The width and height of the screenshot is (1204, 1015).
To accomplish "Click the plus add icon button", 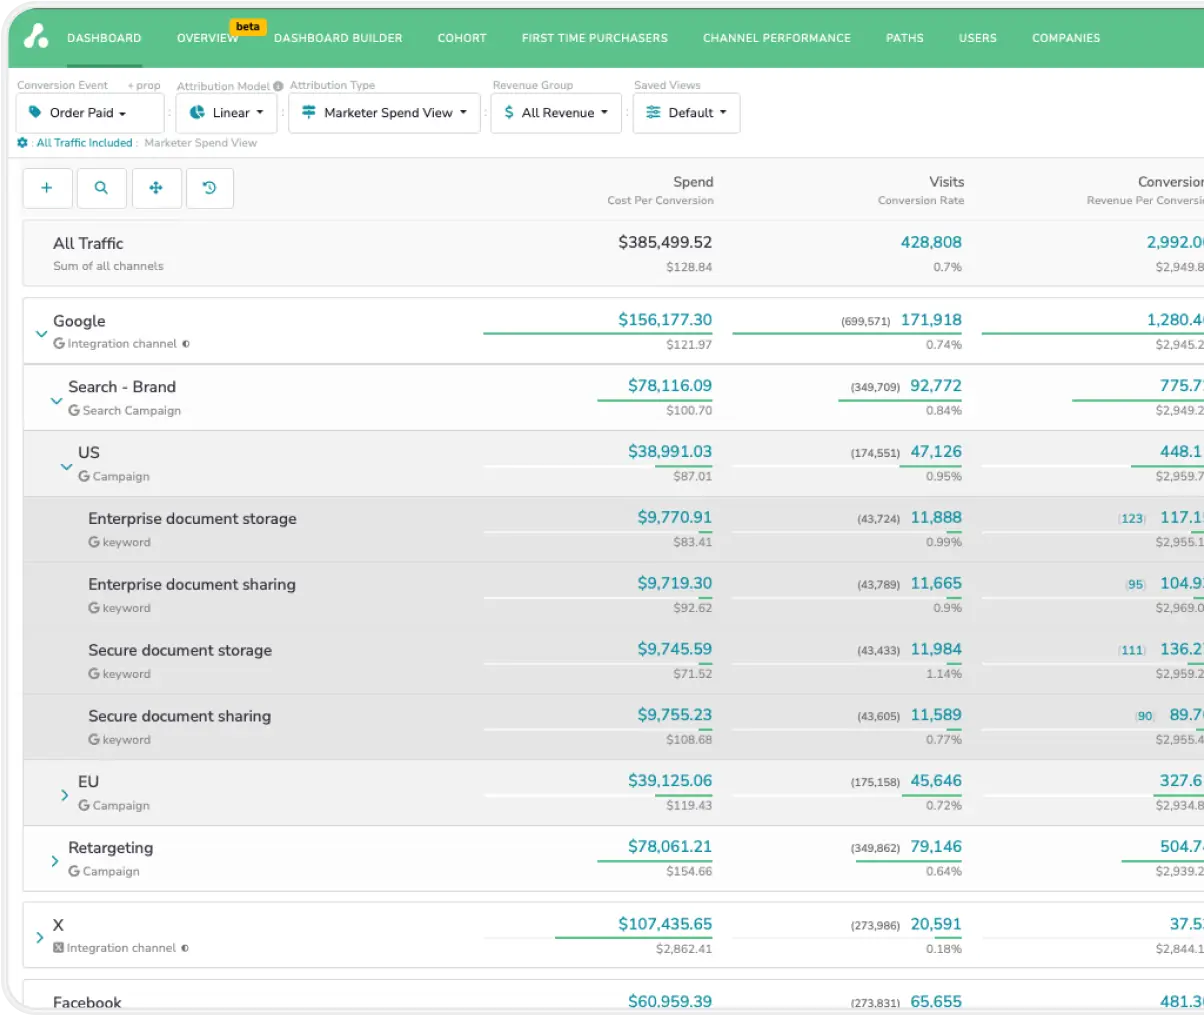I will tap(47, 188).
